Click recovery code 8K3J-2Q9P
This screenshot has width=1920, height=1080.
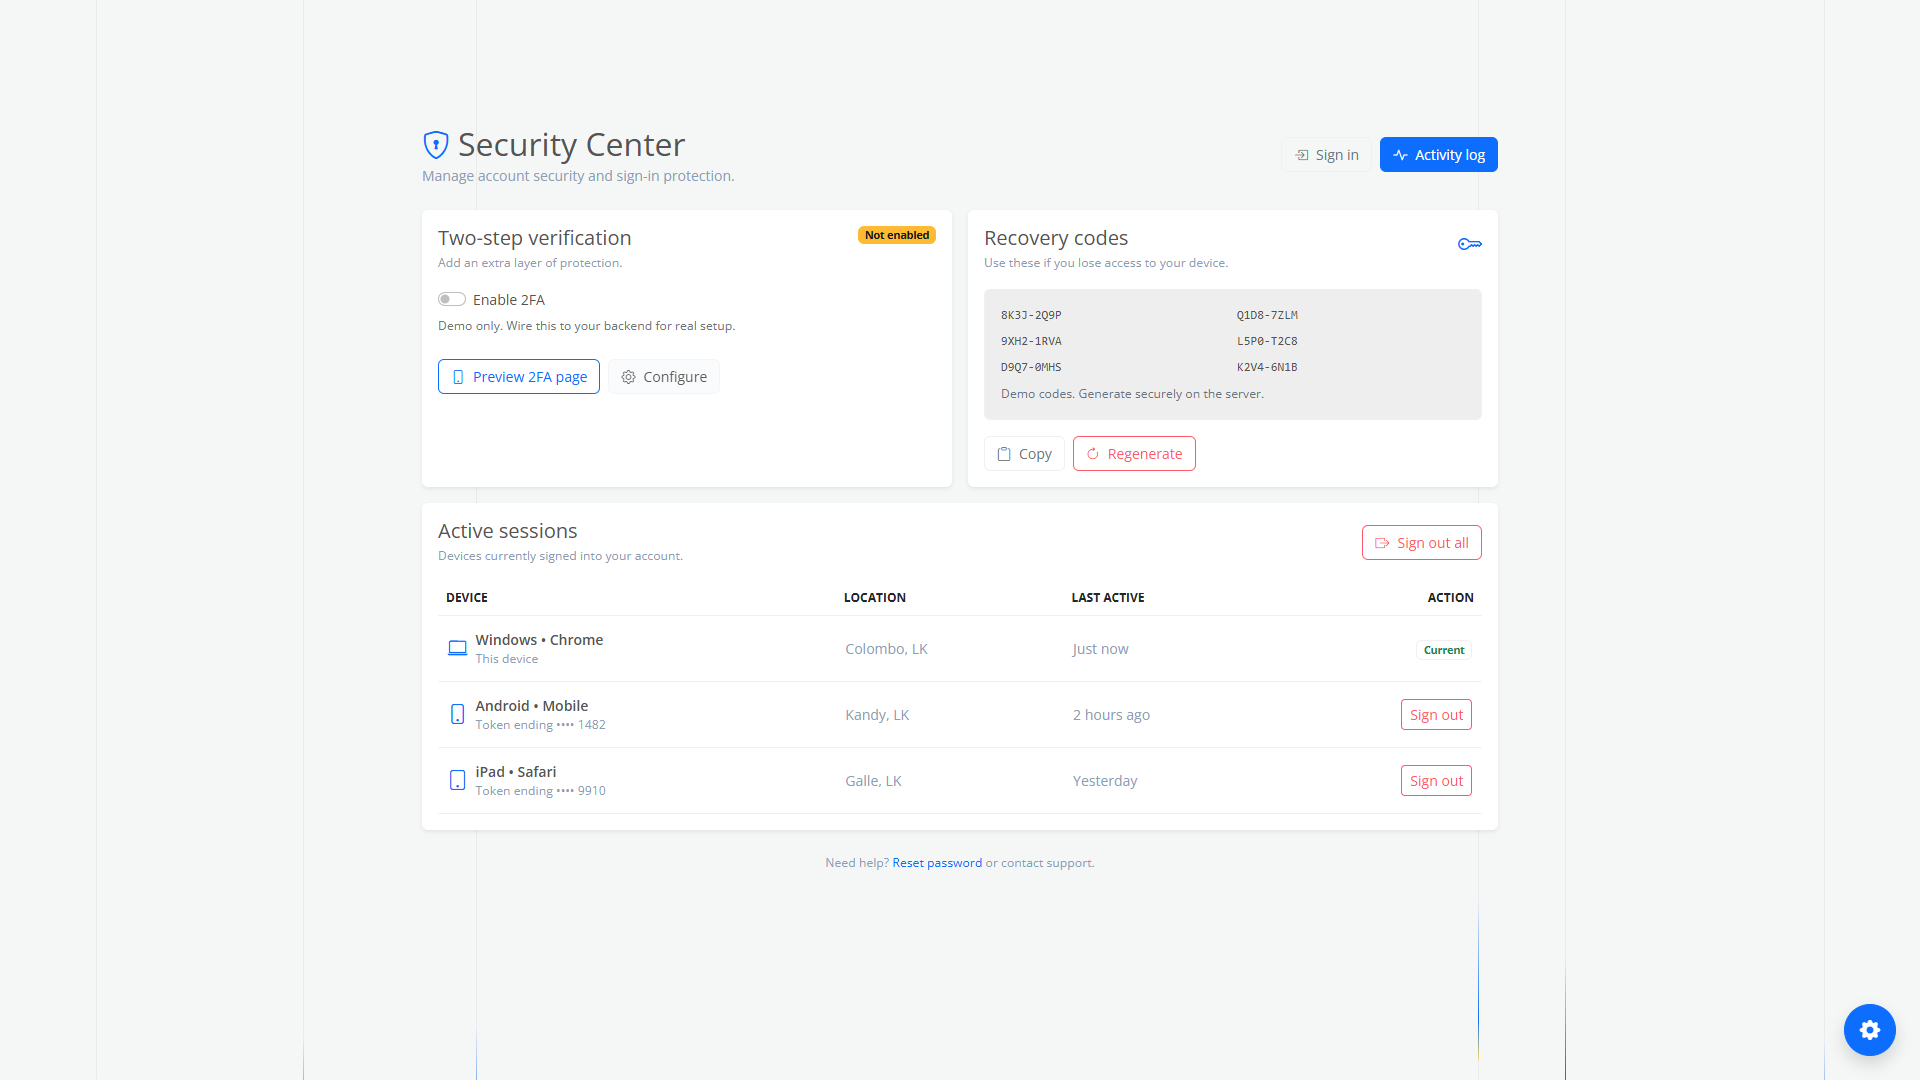click(1031, 315)
